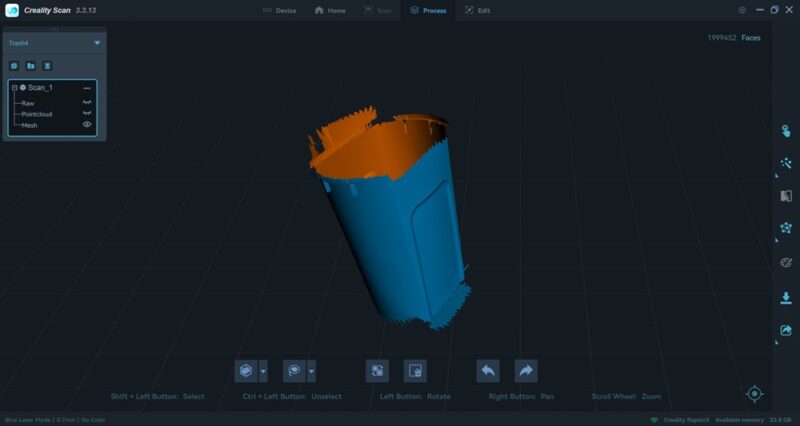Click the faces count readout
The height and width of the screenshot is (426, 800).
pos(734,38)
